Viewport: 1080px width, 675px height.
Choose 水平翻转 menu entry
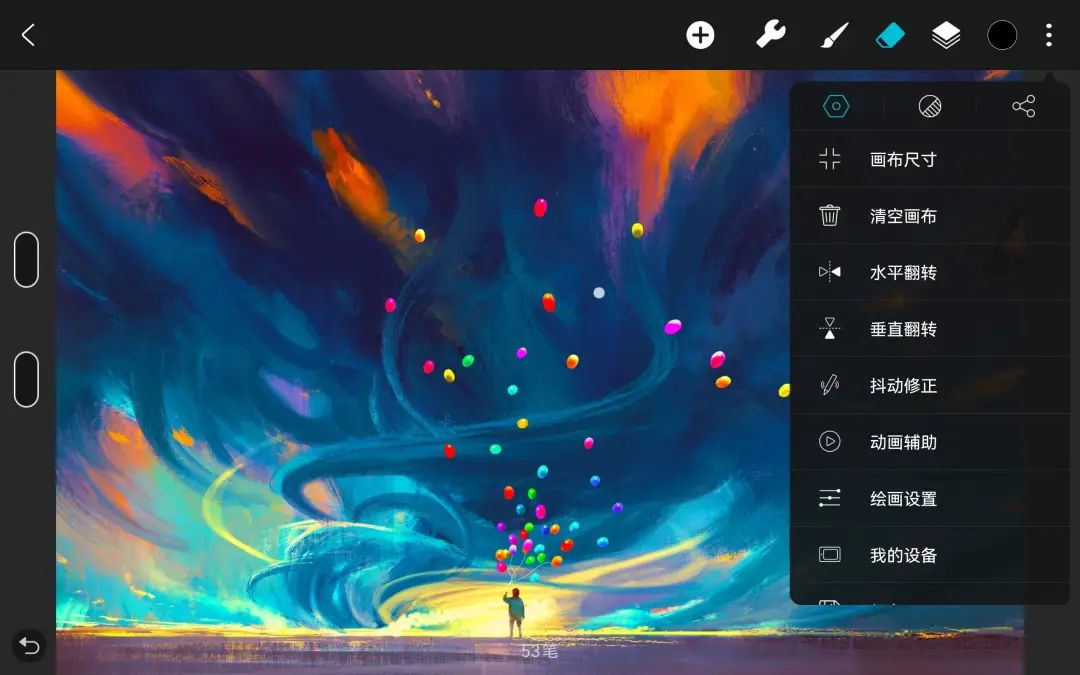(930, 272)
